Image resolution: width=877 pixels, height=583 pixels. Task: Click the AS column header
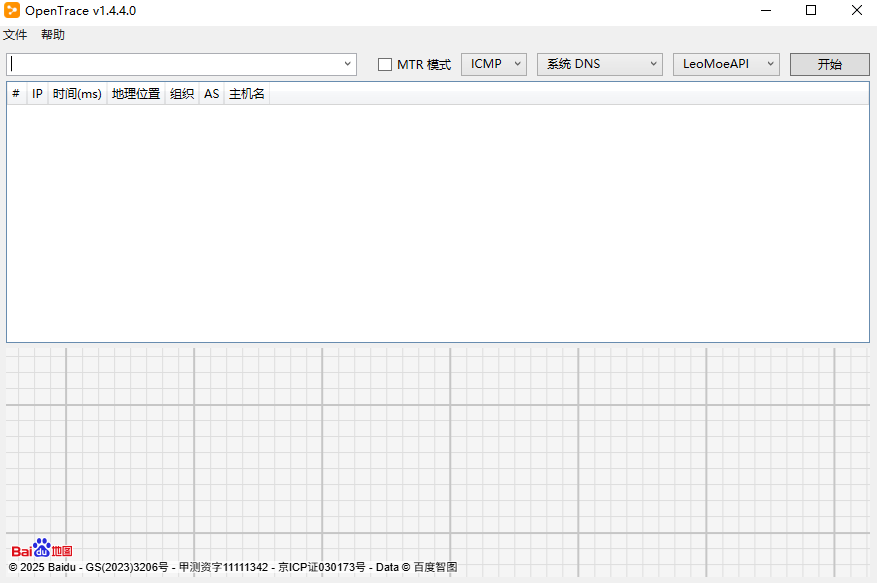click(x=212, y=94)
